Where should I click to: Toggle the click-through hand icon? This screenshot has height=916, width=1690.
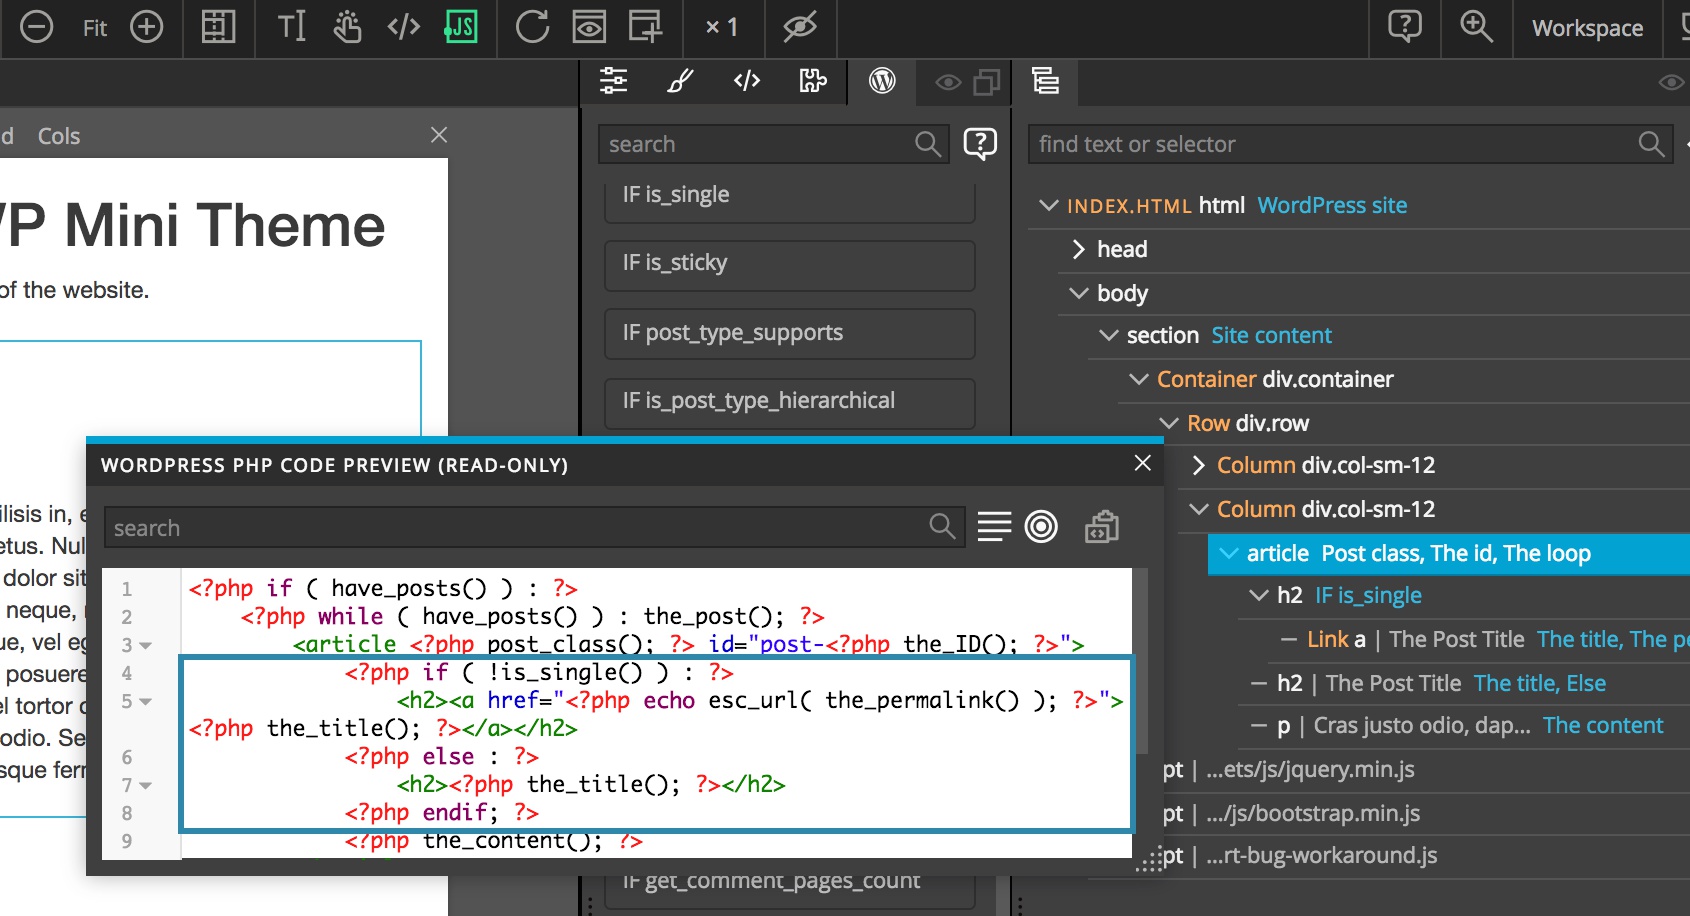point(347,27)
